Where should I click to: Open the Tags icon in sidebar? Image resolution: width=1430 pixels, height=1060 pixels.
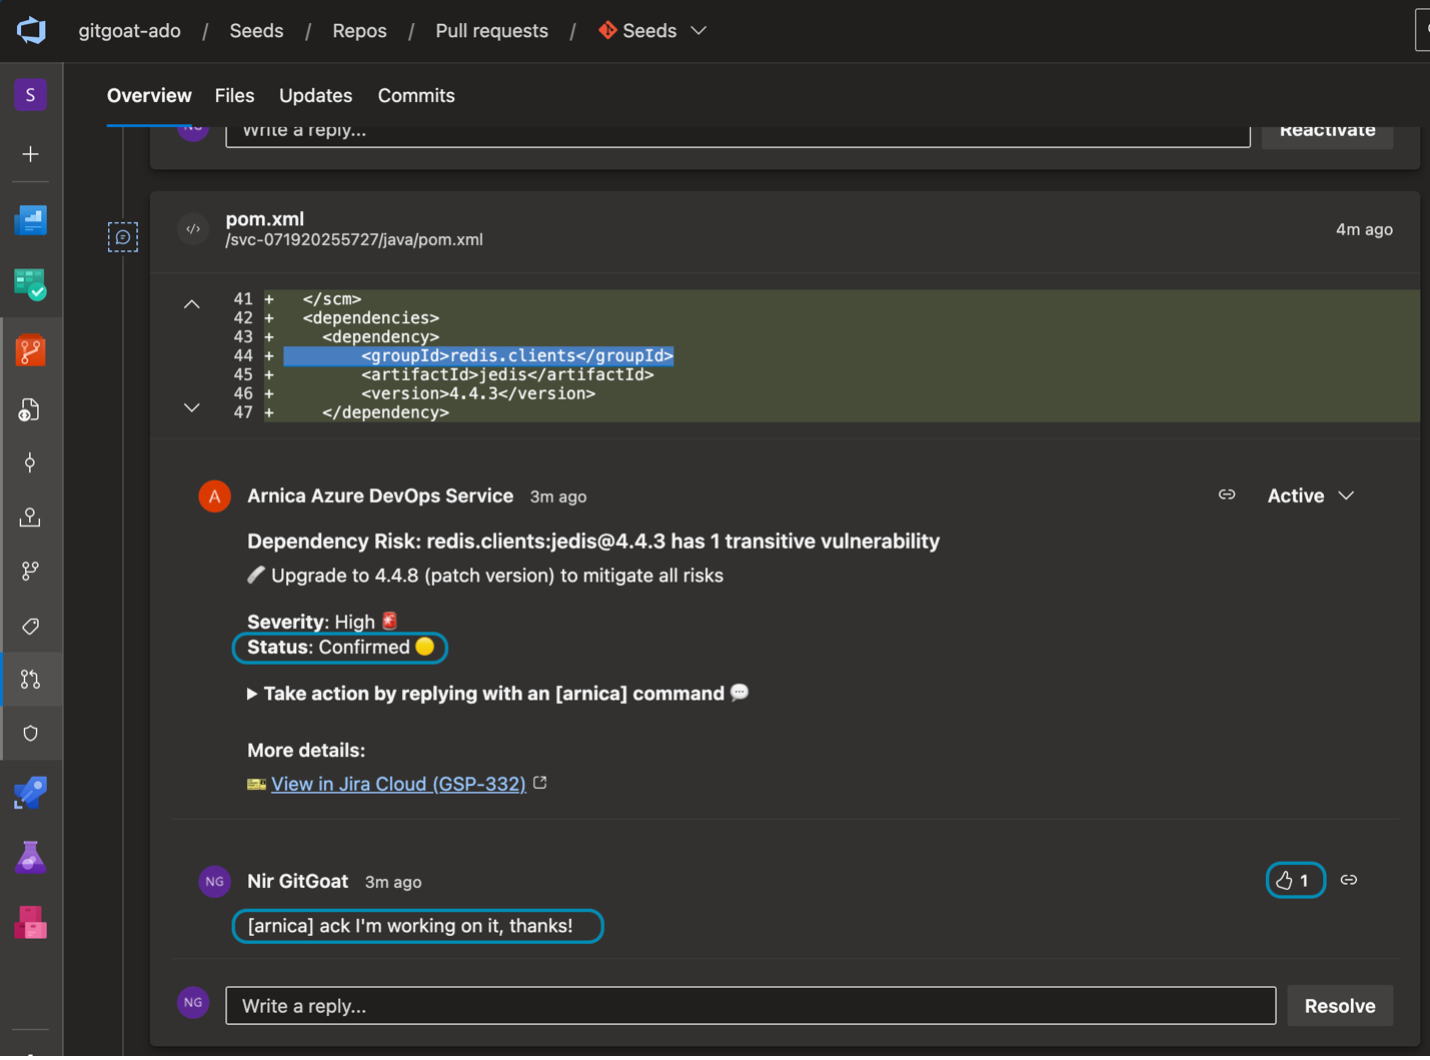pos(30,626)
